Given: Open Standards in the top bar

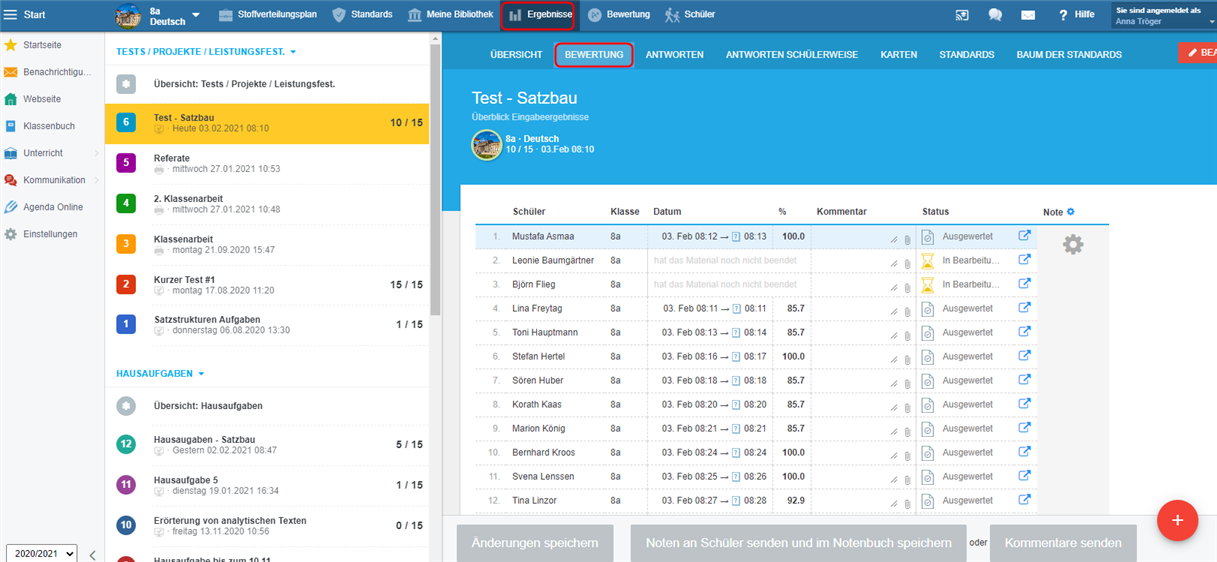Looking at the screenshot, I should [x=362, y=14].
